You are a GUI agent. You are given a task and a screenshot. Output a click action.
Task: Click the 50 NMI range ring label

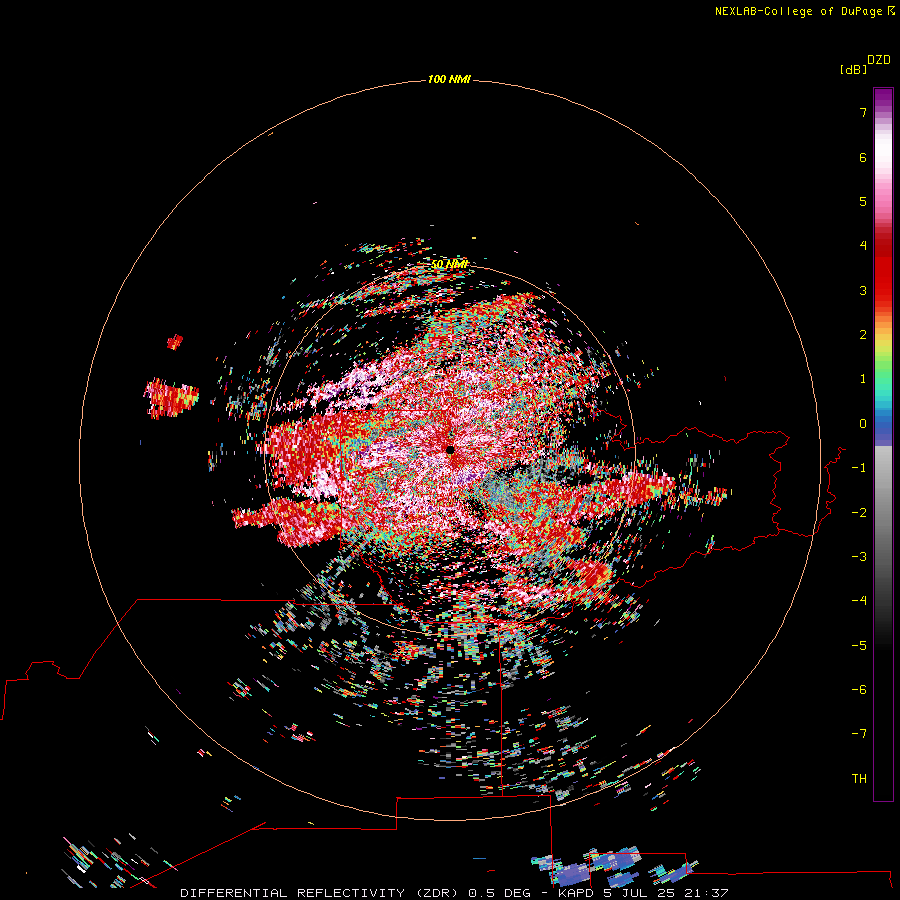pyautogui.click(x=449, y=264)
